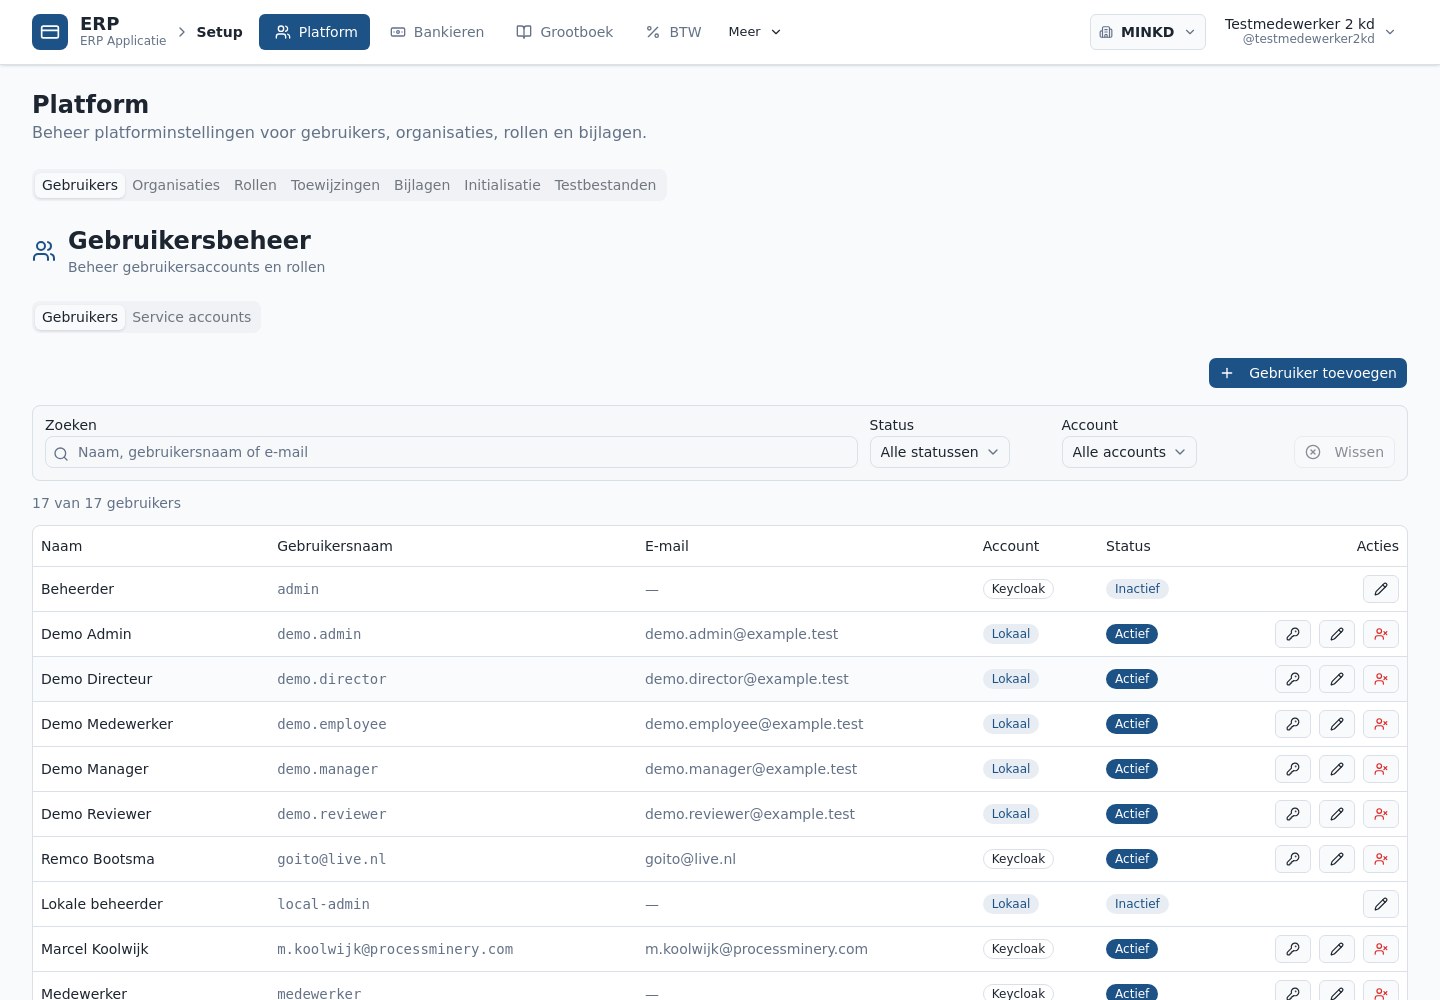The width and height of the screenshot is (1440, 1000).
Task: Click remove user icon for Demo Directeur
Action: pyautogui.click(x=1380, y=679)
